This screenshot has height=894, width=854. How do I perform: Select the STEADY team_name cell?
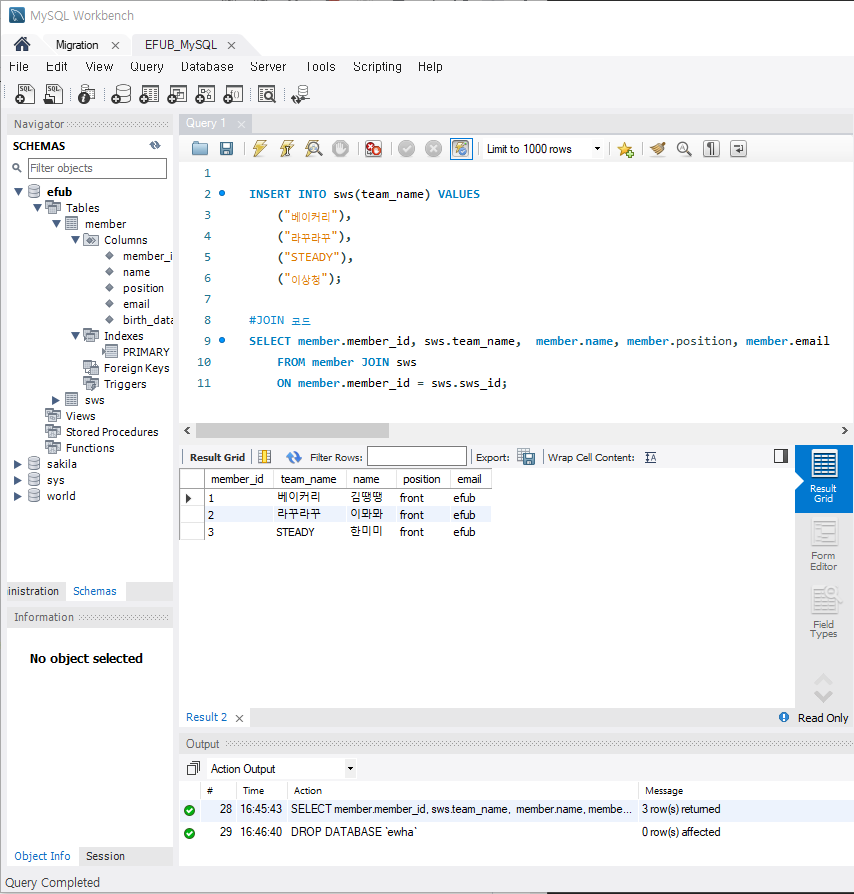[308, 532]
